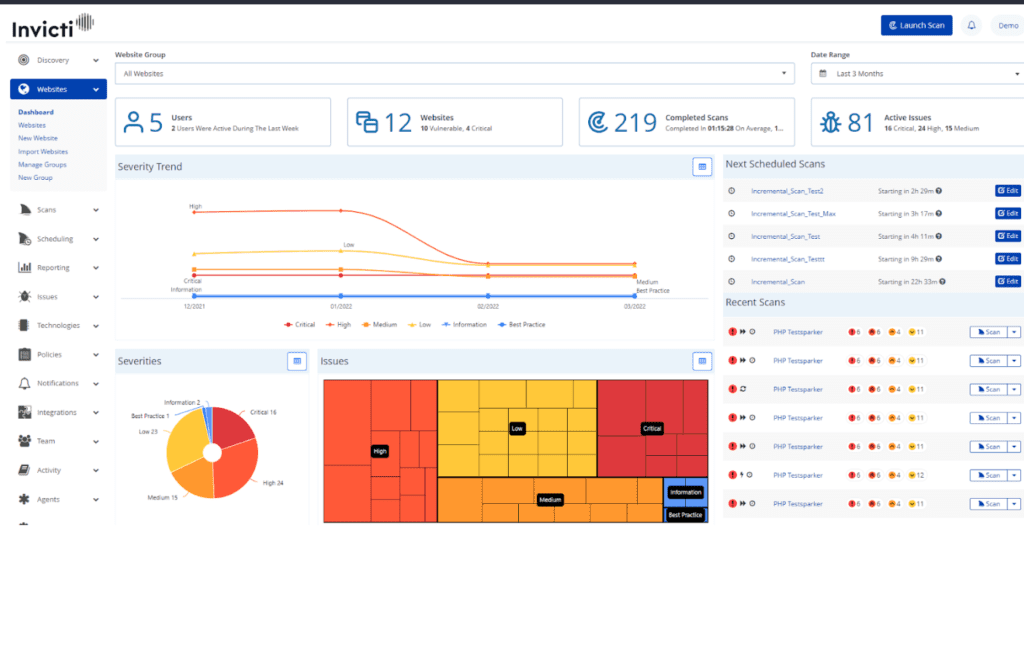Select the Scans shark icon in sidebar
The image size is (1024, 654).
coord(23,209)
